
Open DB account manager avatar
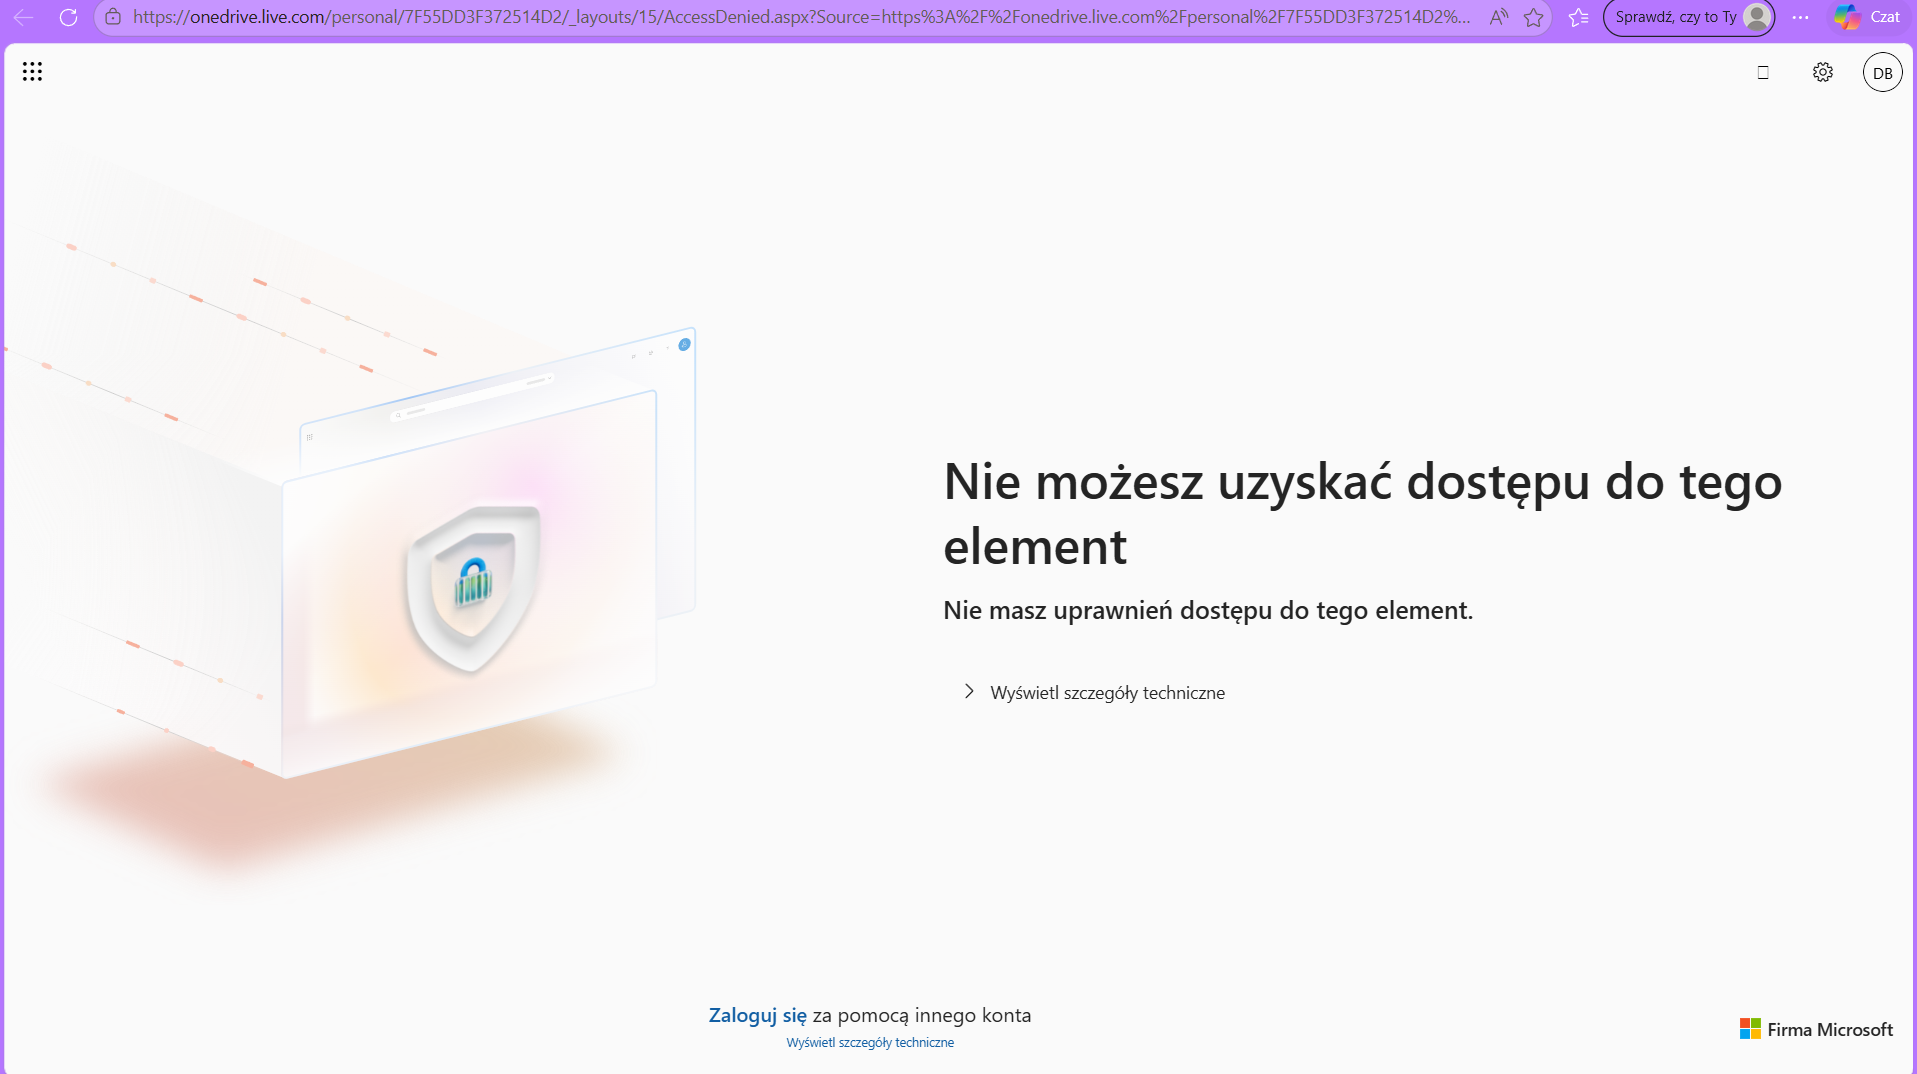point(1882,72)
